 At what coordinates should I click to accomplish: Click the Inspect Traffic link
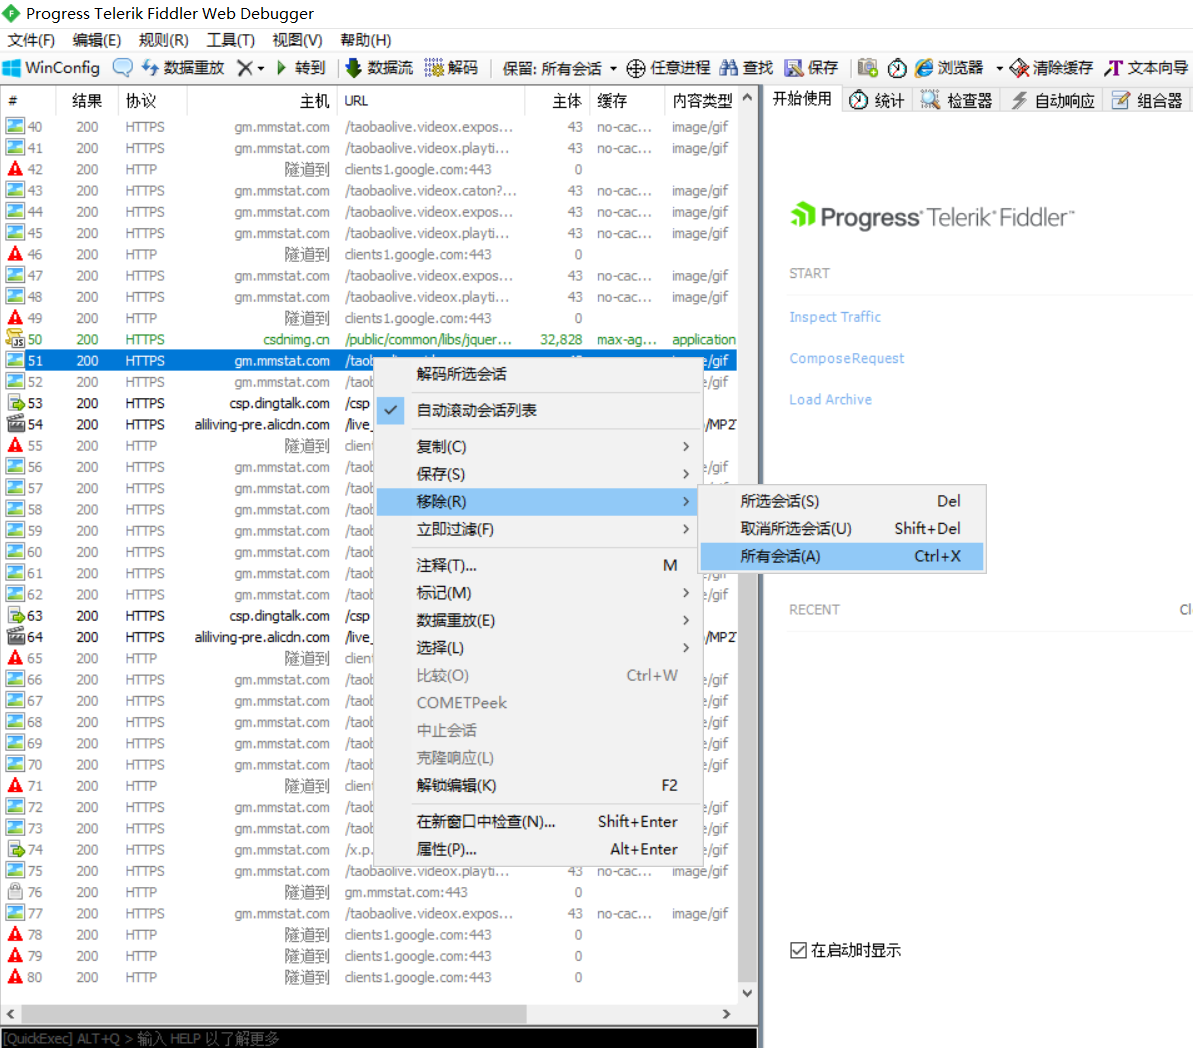coord(835,316)
